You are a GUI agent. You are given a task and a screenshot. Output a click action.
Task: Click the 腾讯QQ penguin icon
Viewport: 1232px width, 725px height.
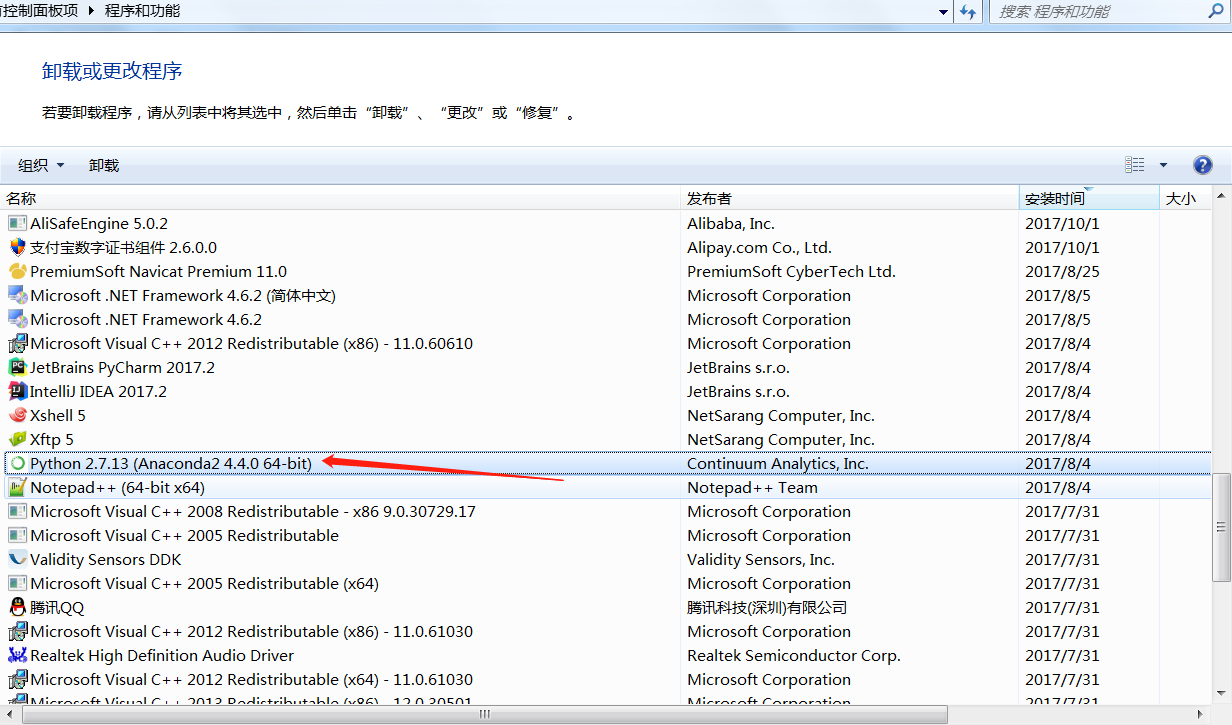tap(17, 608)
